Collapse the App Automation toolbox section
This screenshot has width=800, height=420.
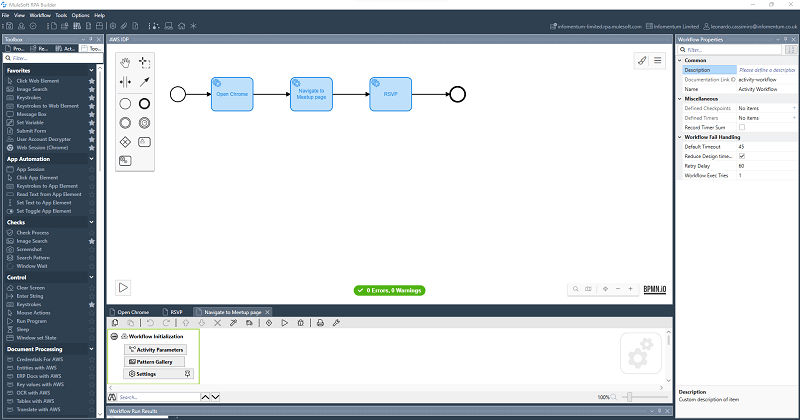tap(92, 159)
